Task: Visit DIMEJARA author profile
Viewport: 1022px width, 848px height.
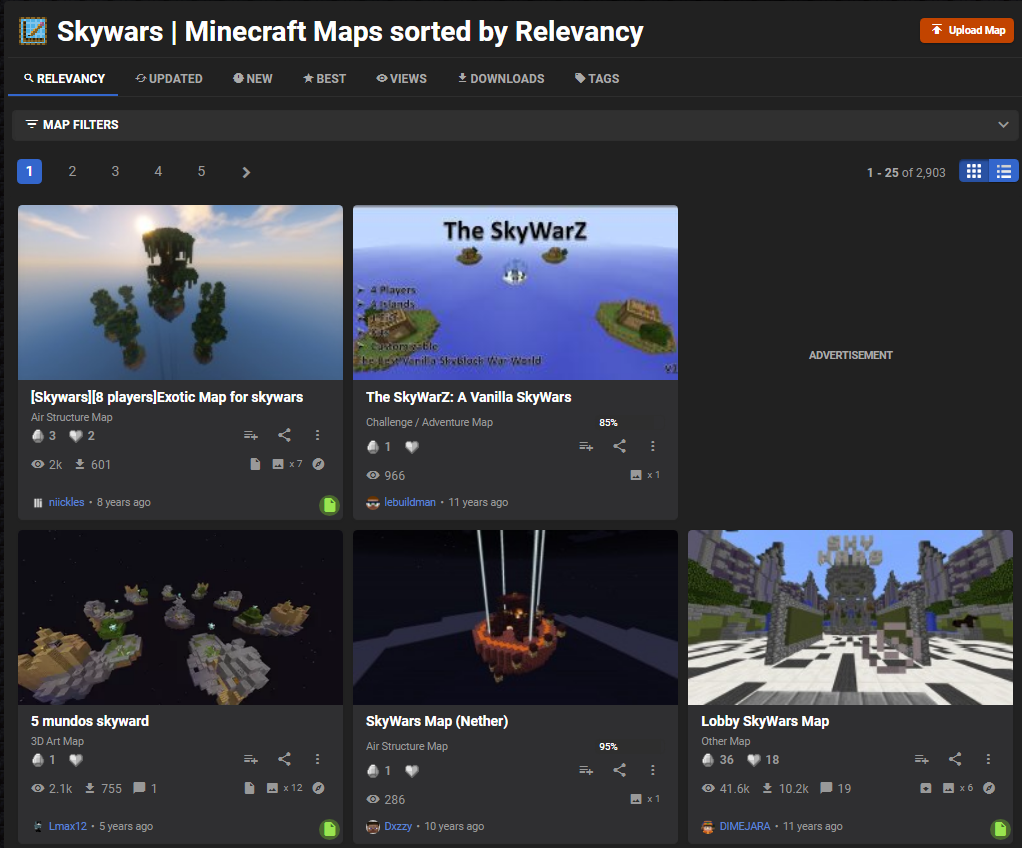Action: click(x=745, y=826)
